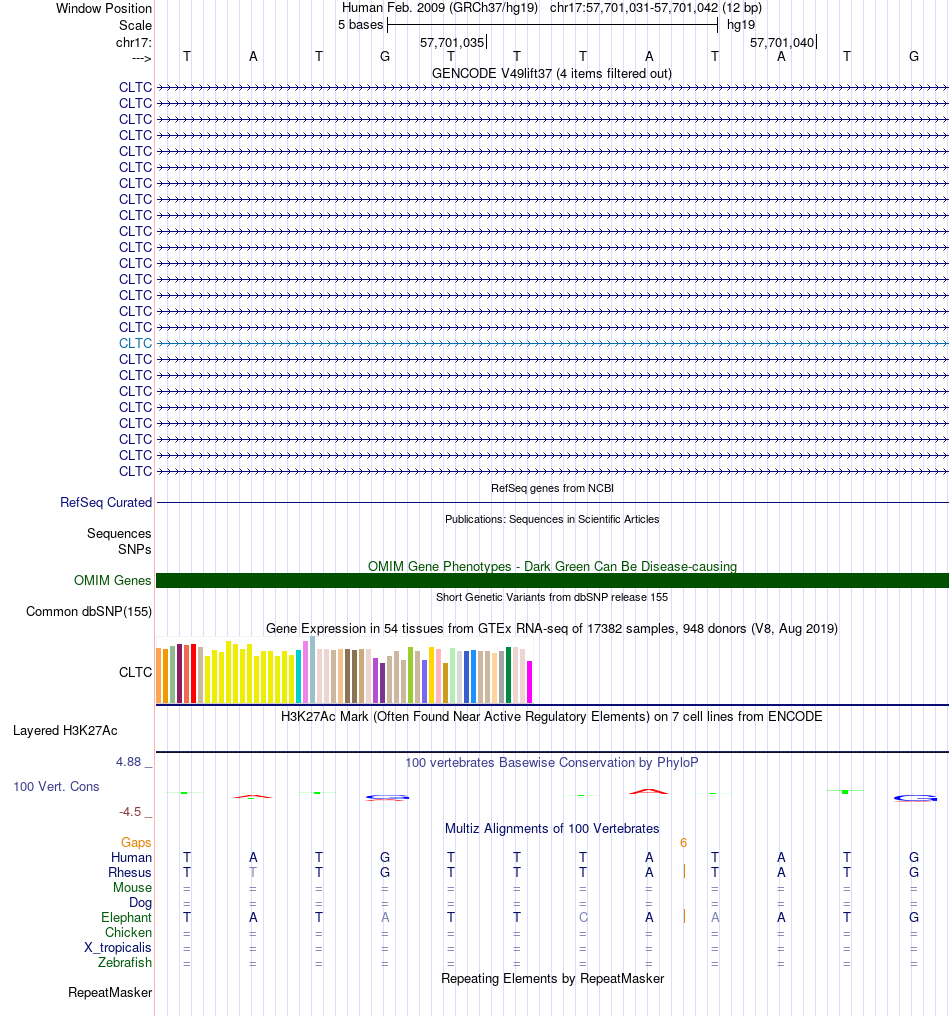The image size is (950, 1016).
Task: Click the '4.88' PhyloP upper scale value
Action: click(128, 762)
